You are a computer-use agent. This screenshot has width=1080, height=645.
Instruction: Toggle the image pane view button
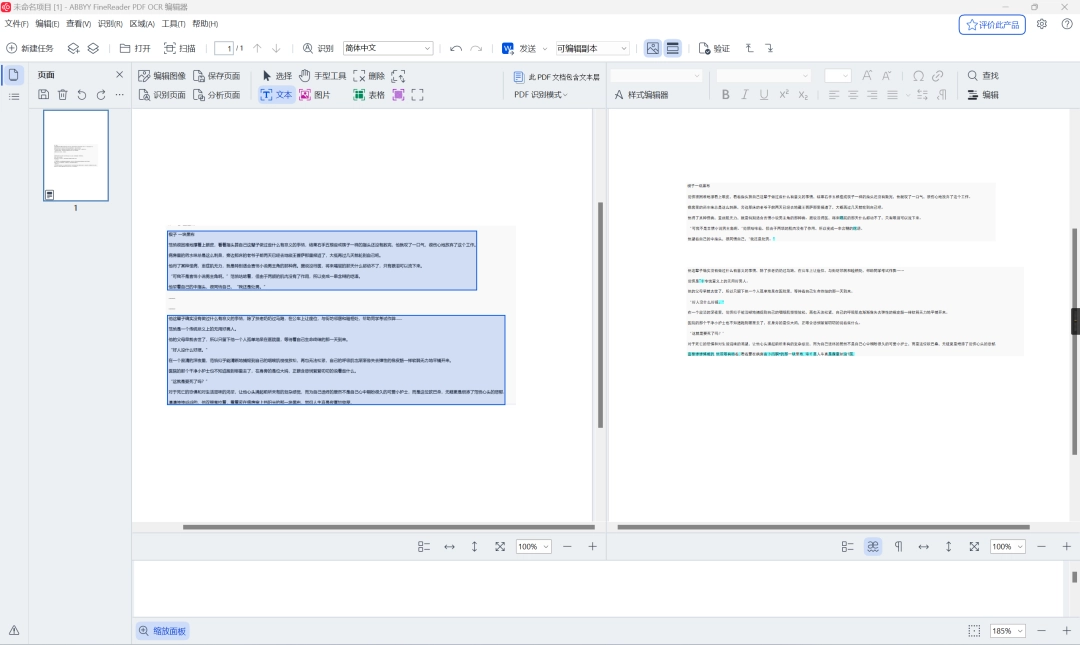(652, 48)
